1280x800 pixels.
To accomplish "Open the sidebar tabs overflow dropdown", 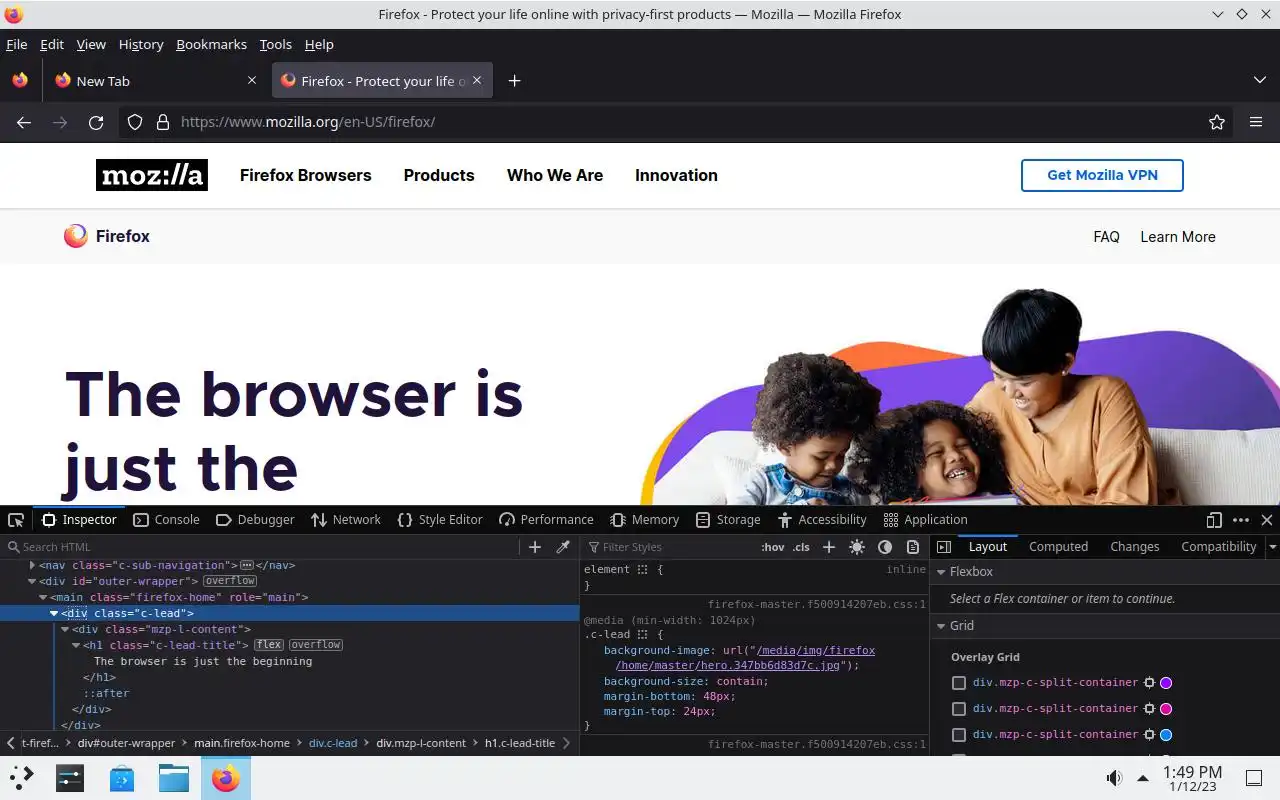I will [x=1272, y=547].
